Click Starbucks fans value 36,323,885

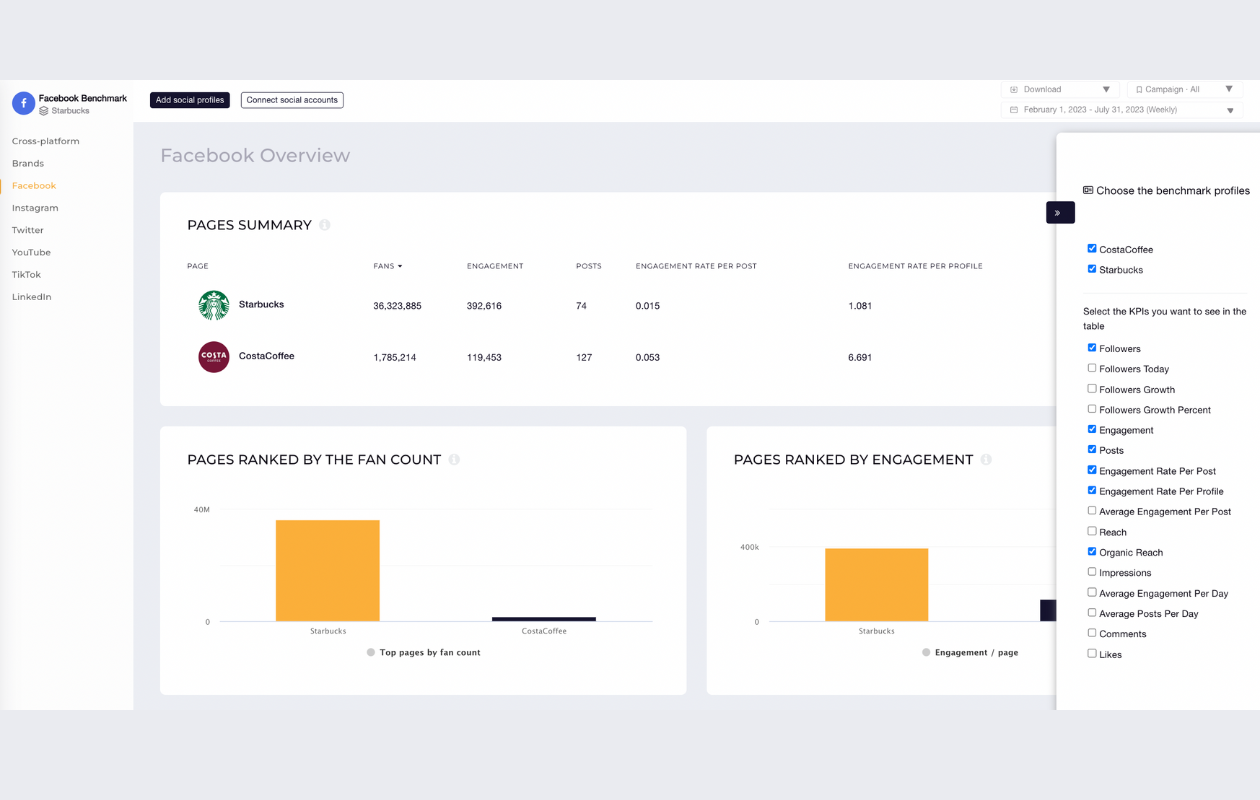pos(397,306)
